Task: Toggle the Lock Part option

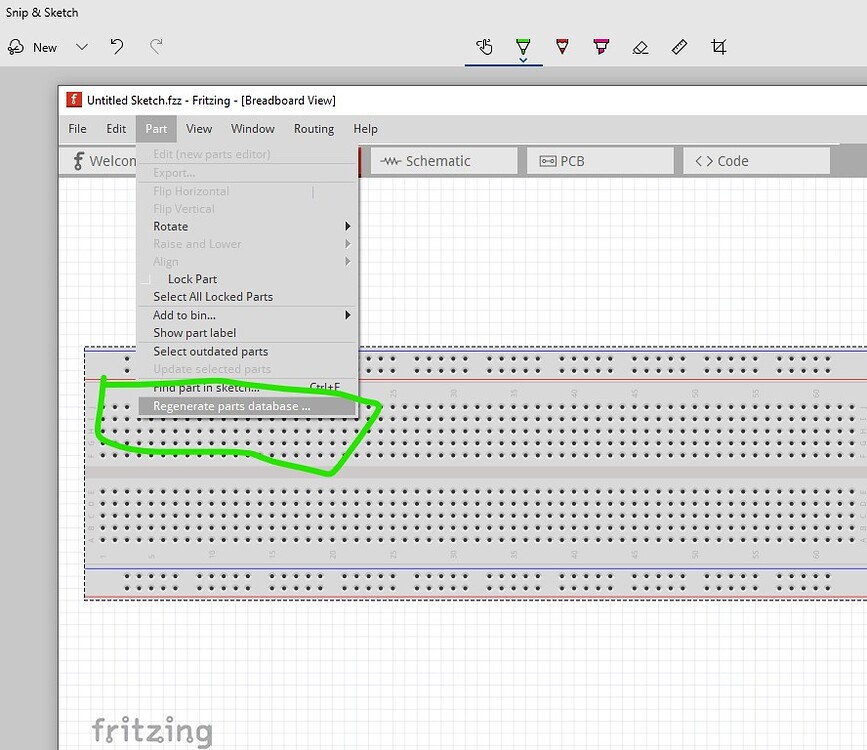Action: click(x=247, y=279)
